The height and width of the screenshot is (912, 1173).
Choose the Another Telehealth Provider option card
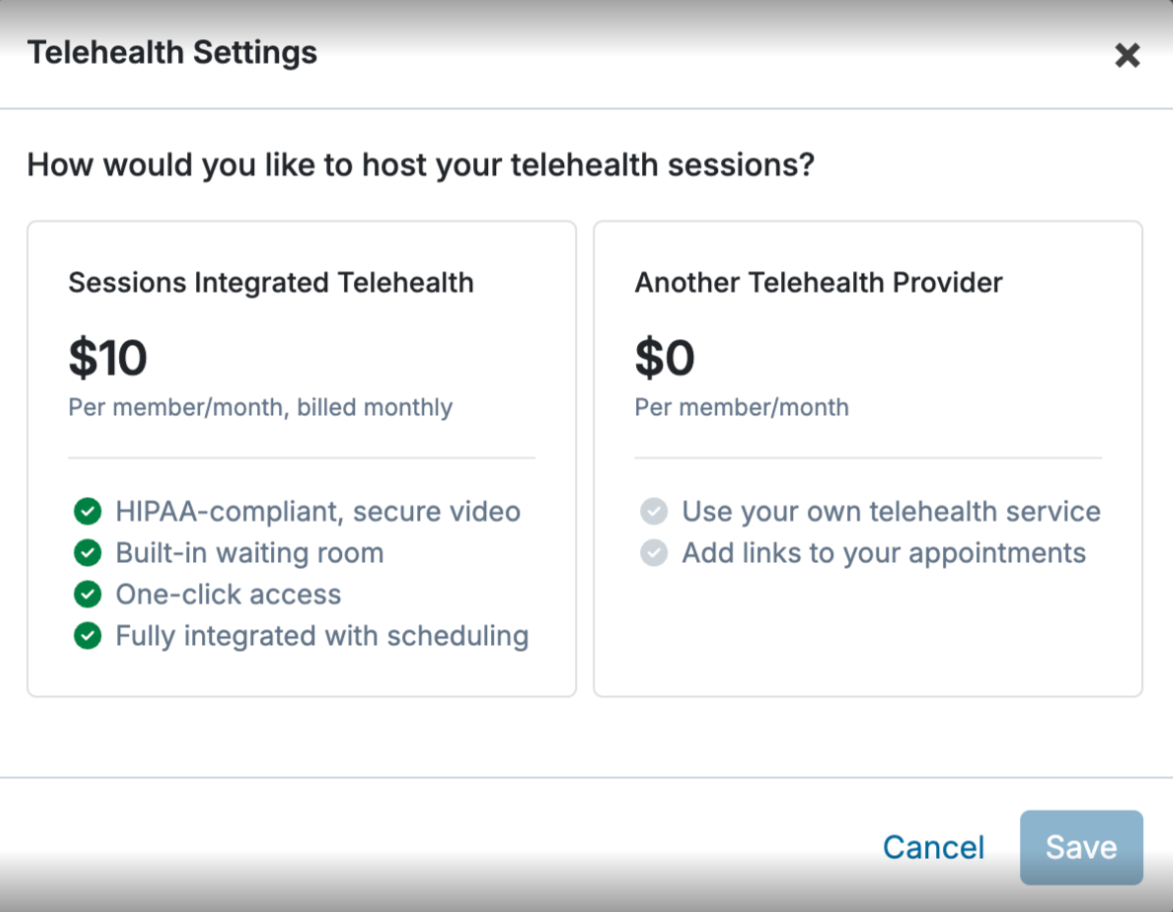(x=867, y=458)
